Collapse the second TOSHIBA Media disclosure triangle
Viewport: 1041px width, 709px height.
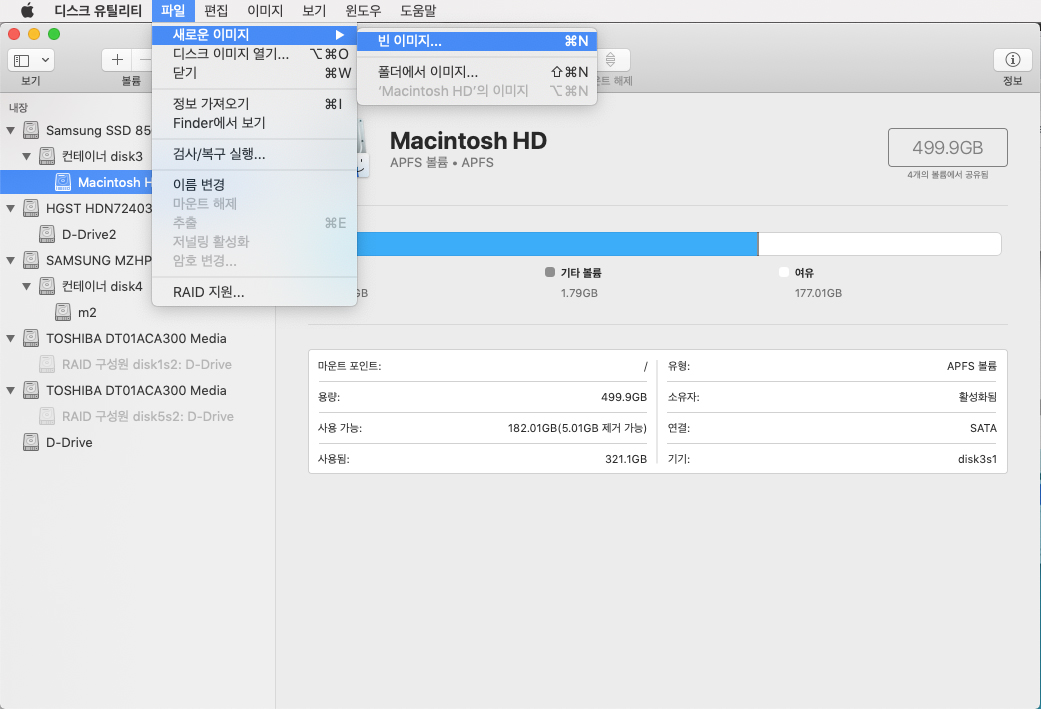tap(11, 390)
